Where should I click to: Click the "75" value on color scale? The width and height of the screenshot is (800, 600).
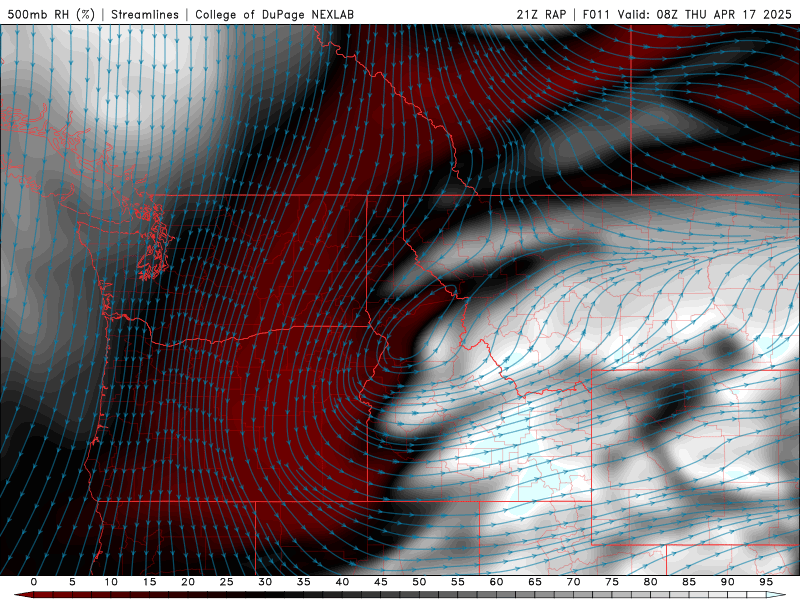(x=612, y=582)
